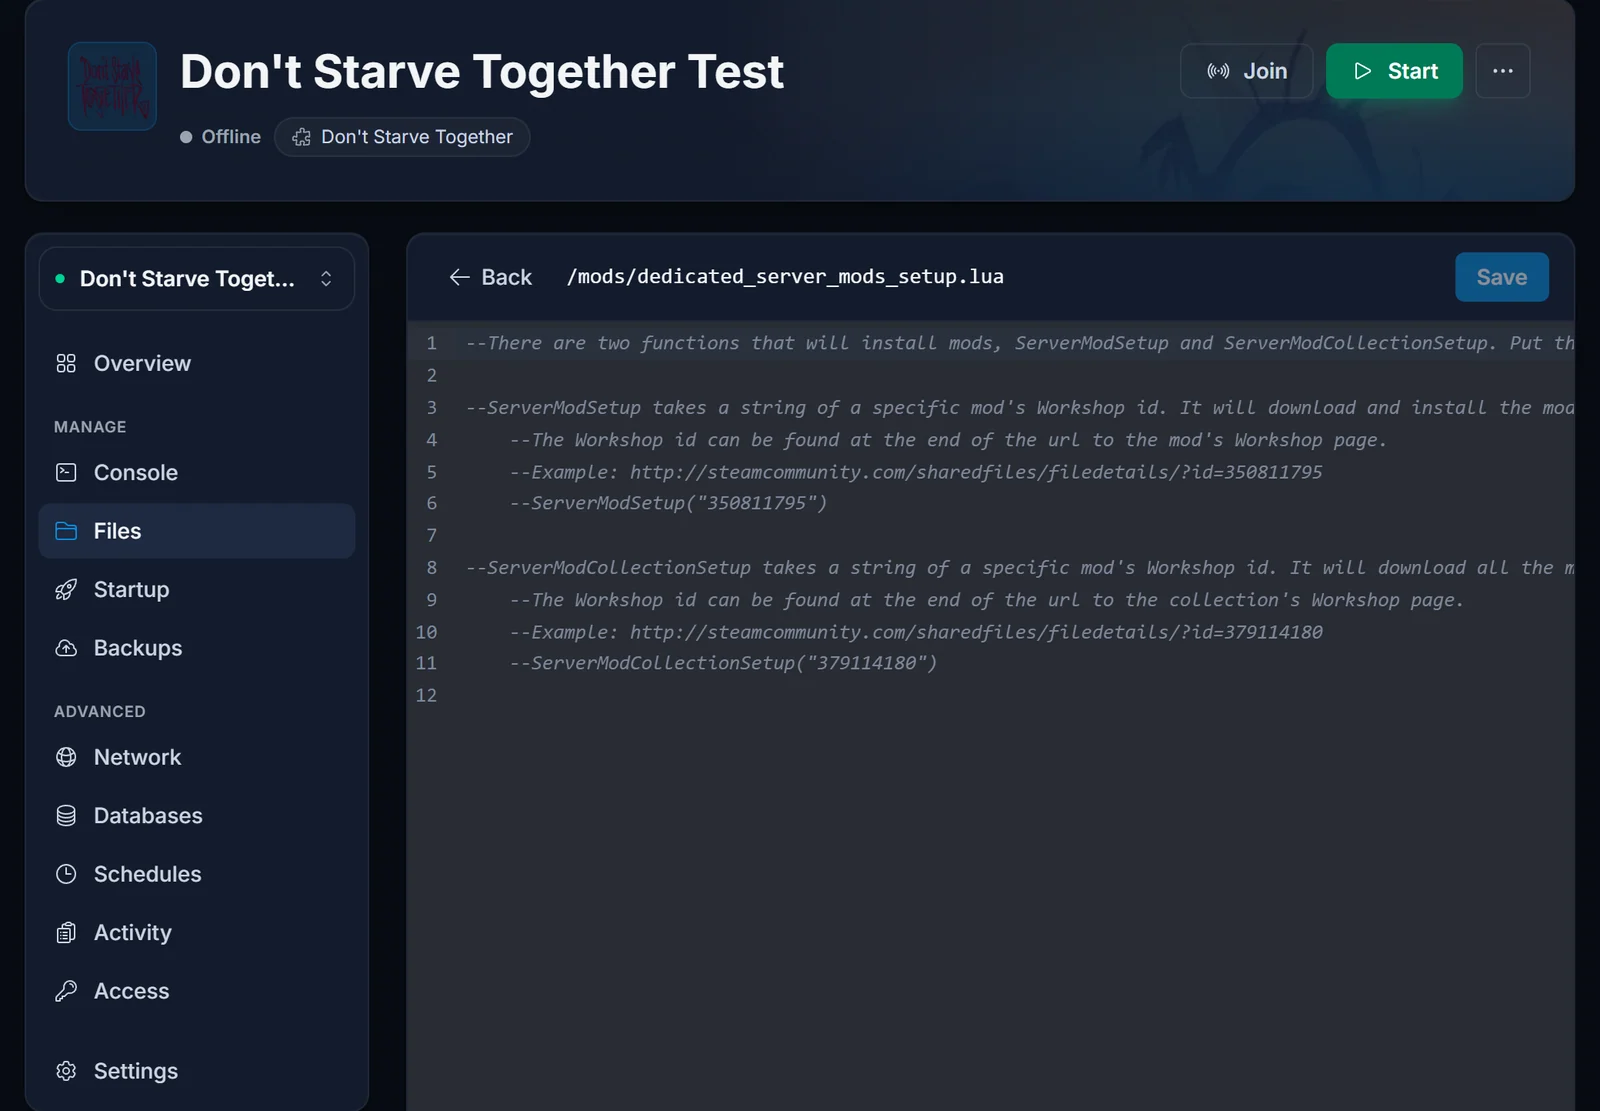
Task: Start the server
Action: 1394,71
